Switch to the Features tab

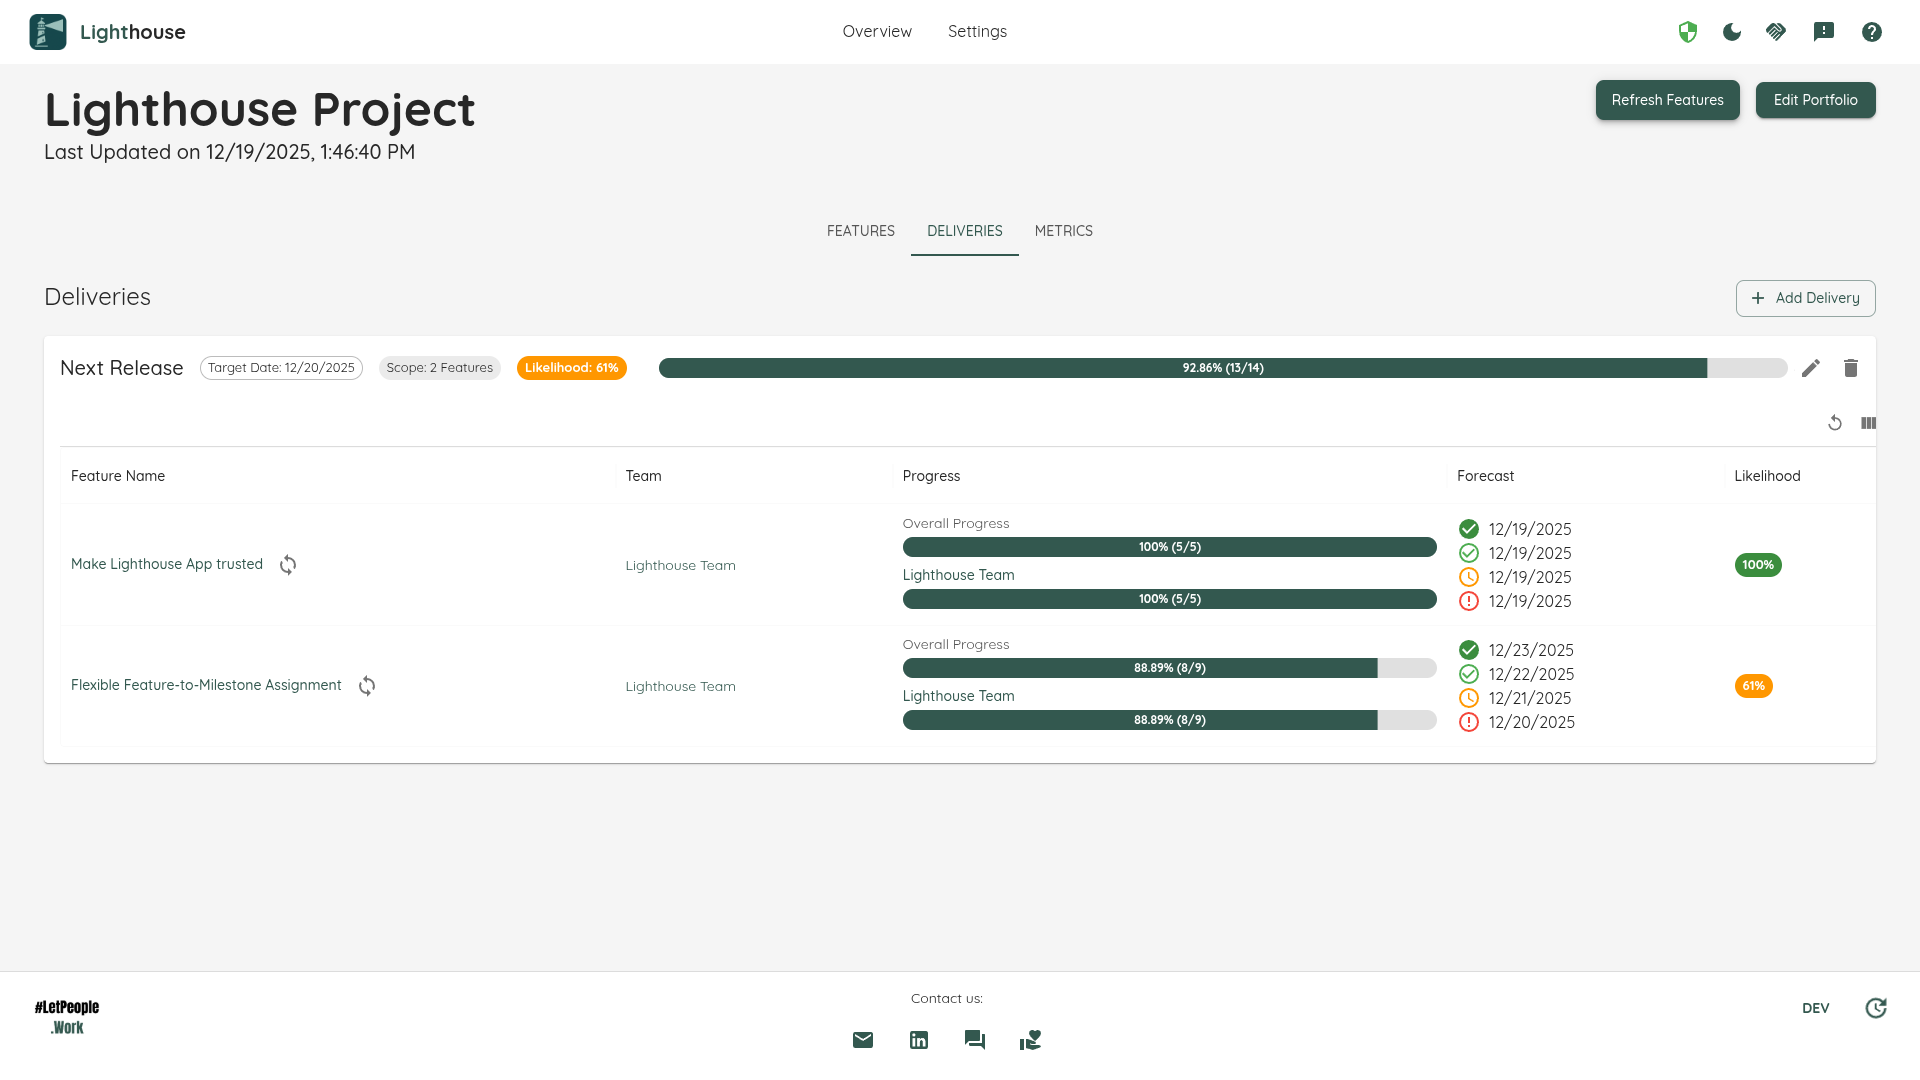[x=860, y=231]
